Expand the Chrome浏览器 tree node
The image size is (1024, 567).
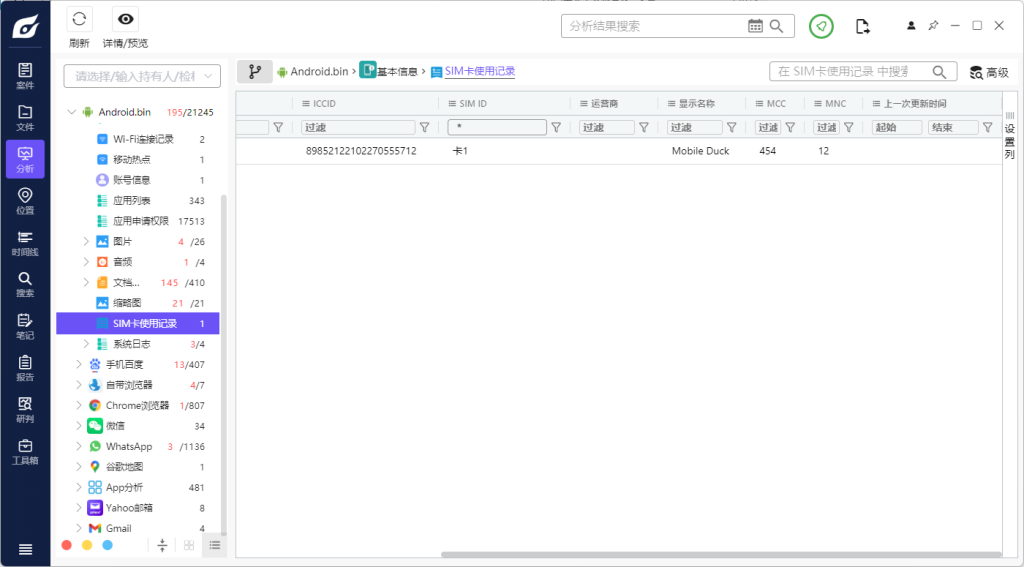pyautogui.click(x=79, y=406)
